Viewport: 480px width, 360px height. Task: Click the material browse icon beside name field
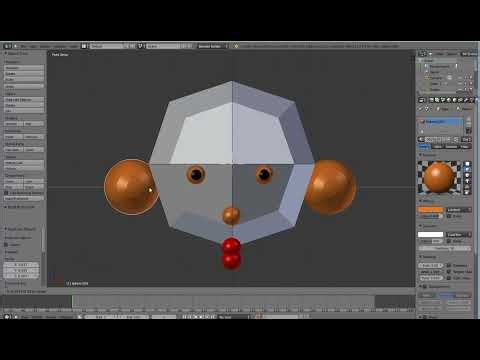pyautogui.click(x=421, y=139)
